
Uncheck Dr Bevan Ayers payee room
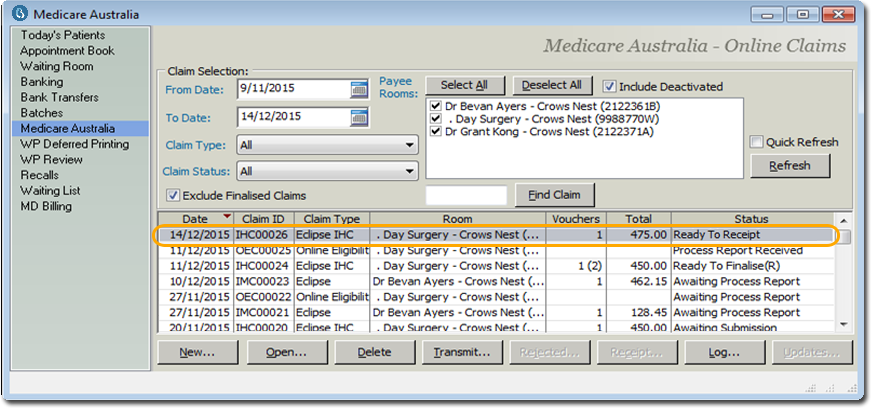tap(435, 106)
